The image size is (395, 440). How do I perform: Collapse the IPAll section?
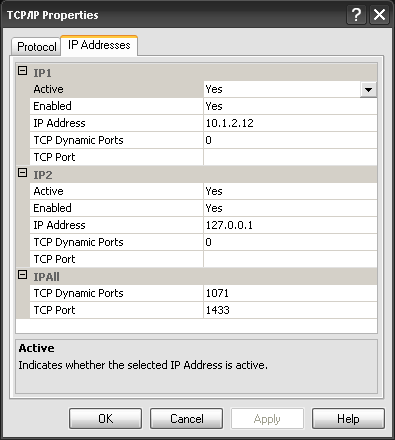22,275
